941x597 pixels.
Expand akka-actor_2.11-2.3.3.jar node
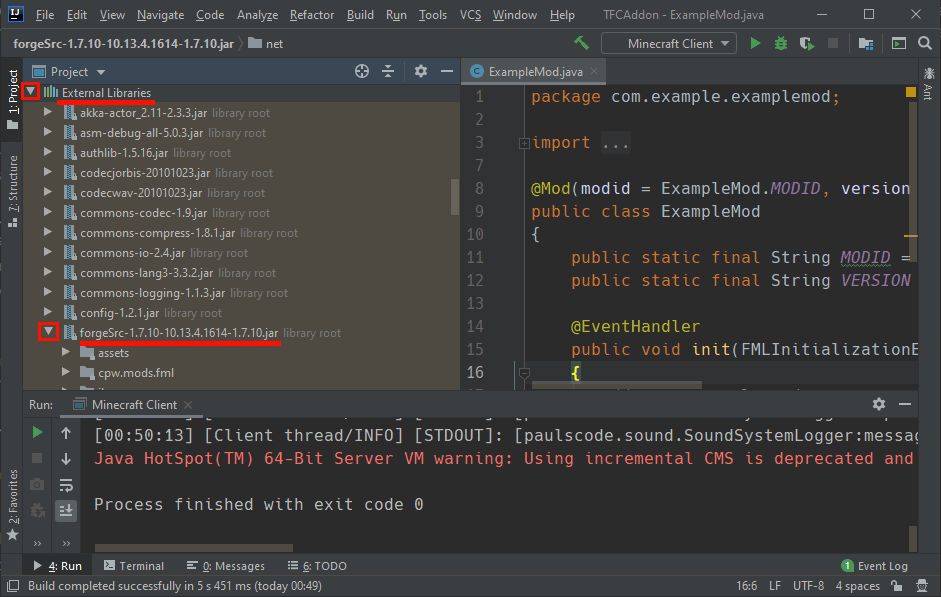click(x=48, y=112)
